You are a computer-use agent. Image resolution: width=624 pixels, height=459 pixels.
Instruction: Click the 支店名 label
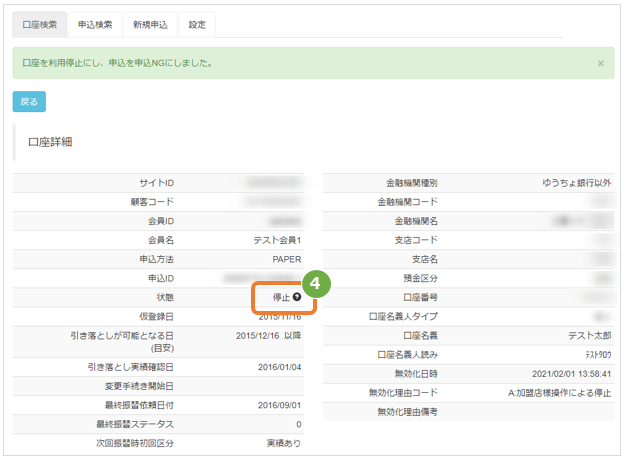pos(425,259)
